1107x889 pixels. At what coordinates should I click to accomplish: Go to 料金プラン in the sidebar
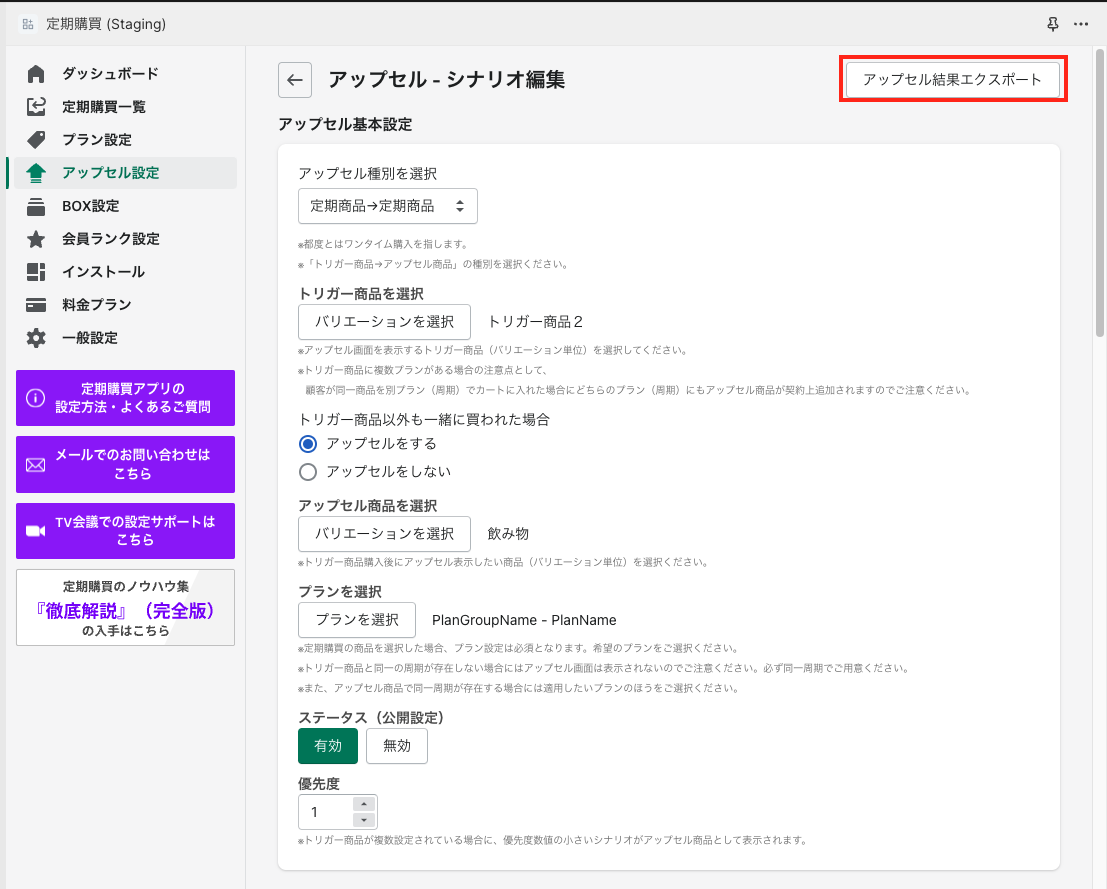point(97,305)
